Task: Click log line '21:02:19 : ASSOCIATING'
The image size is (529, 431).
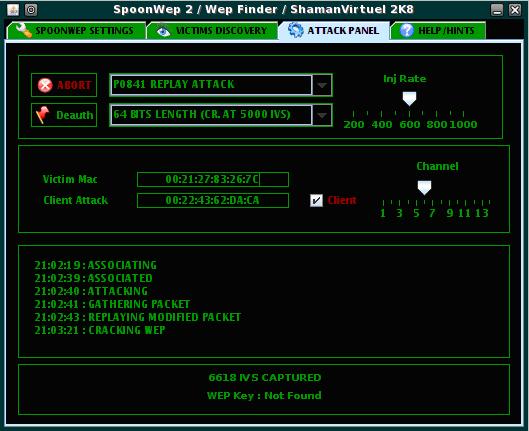Action: click(x=95, y=265)
